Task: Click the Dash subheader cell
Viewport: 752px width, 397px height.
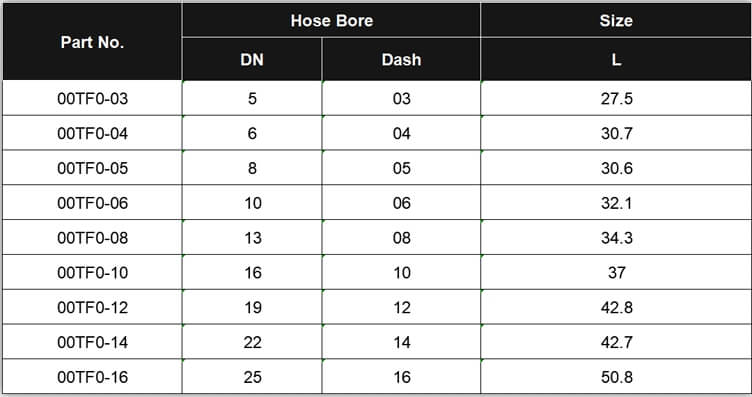Action: point(401,59)
